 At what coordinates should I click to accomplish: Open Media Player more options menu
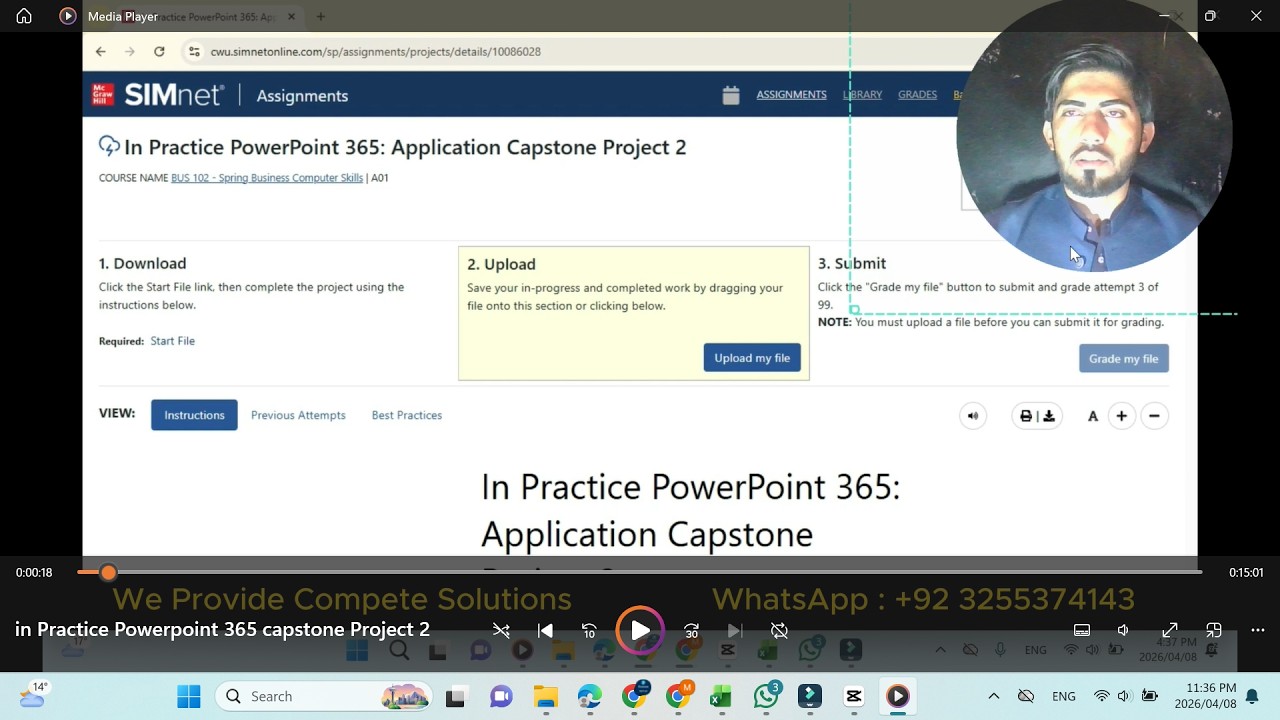click(1258, 630)
